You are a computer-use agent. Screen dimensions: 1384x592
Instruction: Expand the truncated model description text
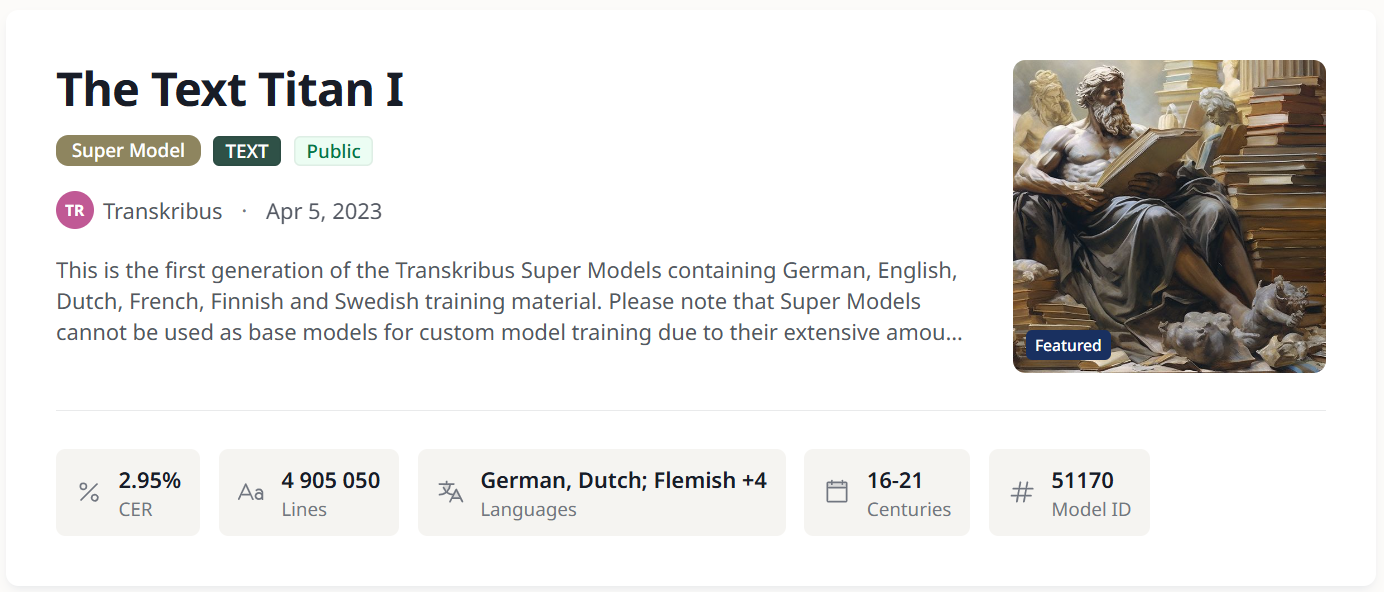point(510,301)
